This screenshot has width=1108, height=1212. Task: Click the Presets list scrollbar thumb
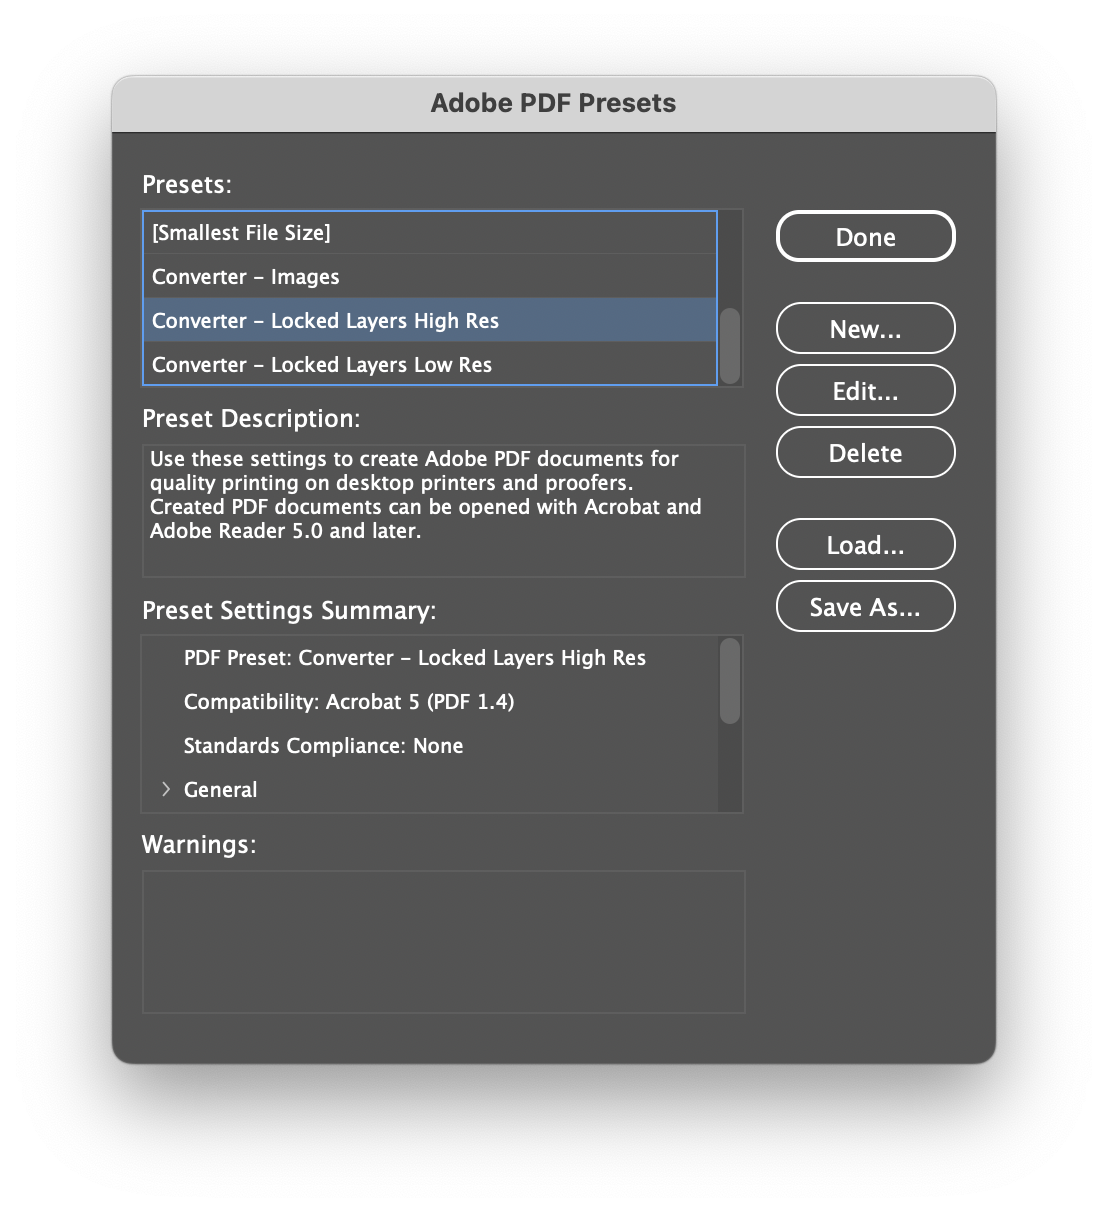(x=730, y=346)
